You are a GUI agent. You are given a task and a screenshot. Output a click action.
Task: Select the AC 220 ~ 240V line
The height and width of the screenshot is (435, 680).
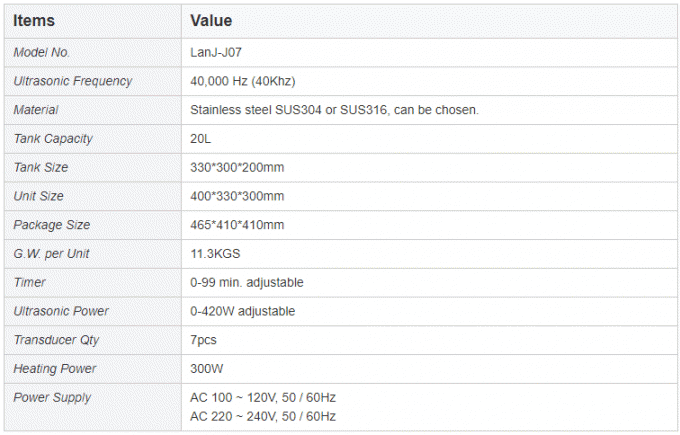click(x=262, y=416)
